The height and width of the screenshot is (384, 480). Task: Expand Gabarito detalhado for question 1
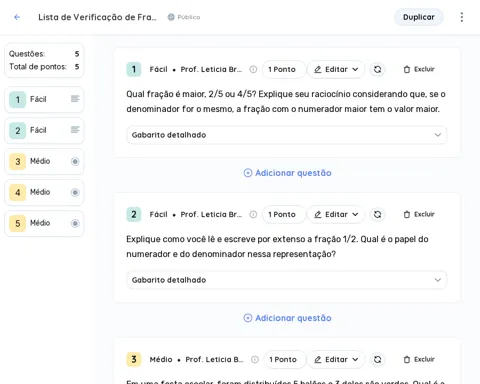(x=286, y=135)
